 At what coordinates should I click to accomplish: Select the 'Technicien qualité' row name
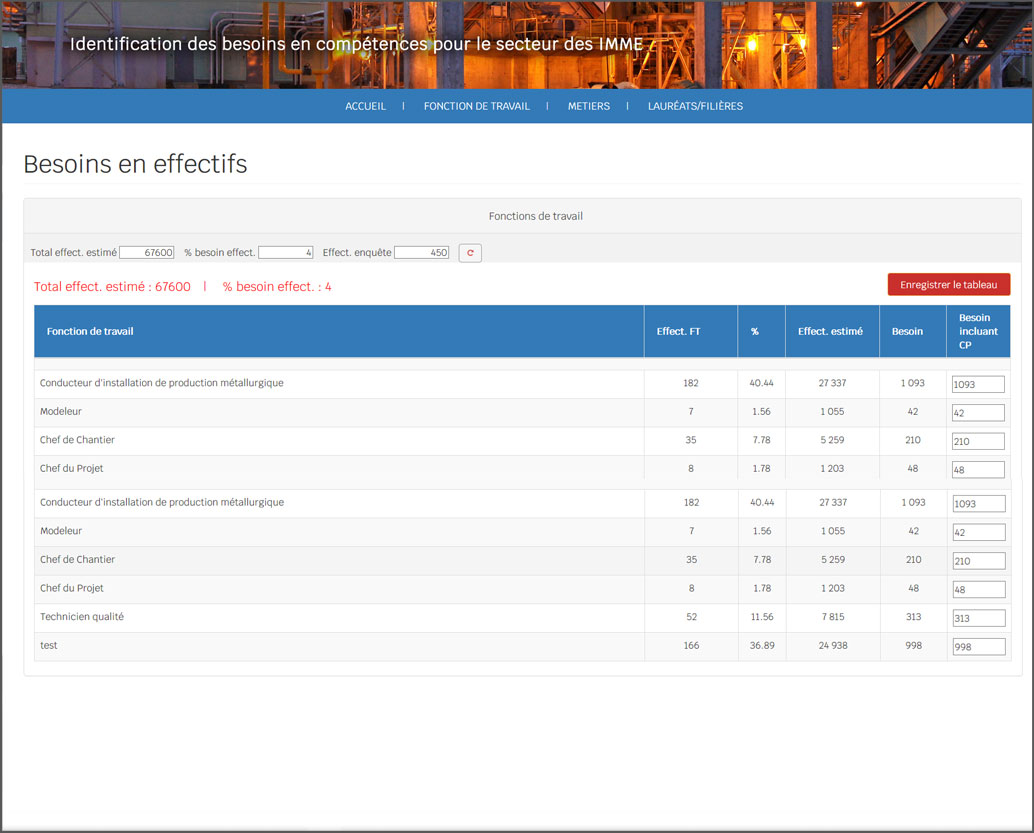pyautogui.click(x=82, y=617)
